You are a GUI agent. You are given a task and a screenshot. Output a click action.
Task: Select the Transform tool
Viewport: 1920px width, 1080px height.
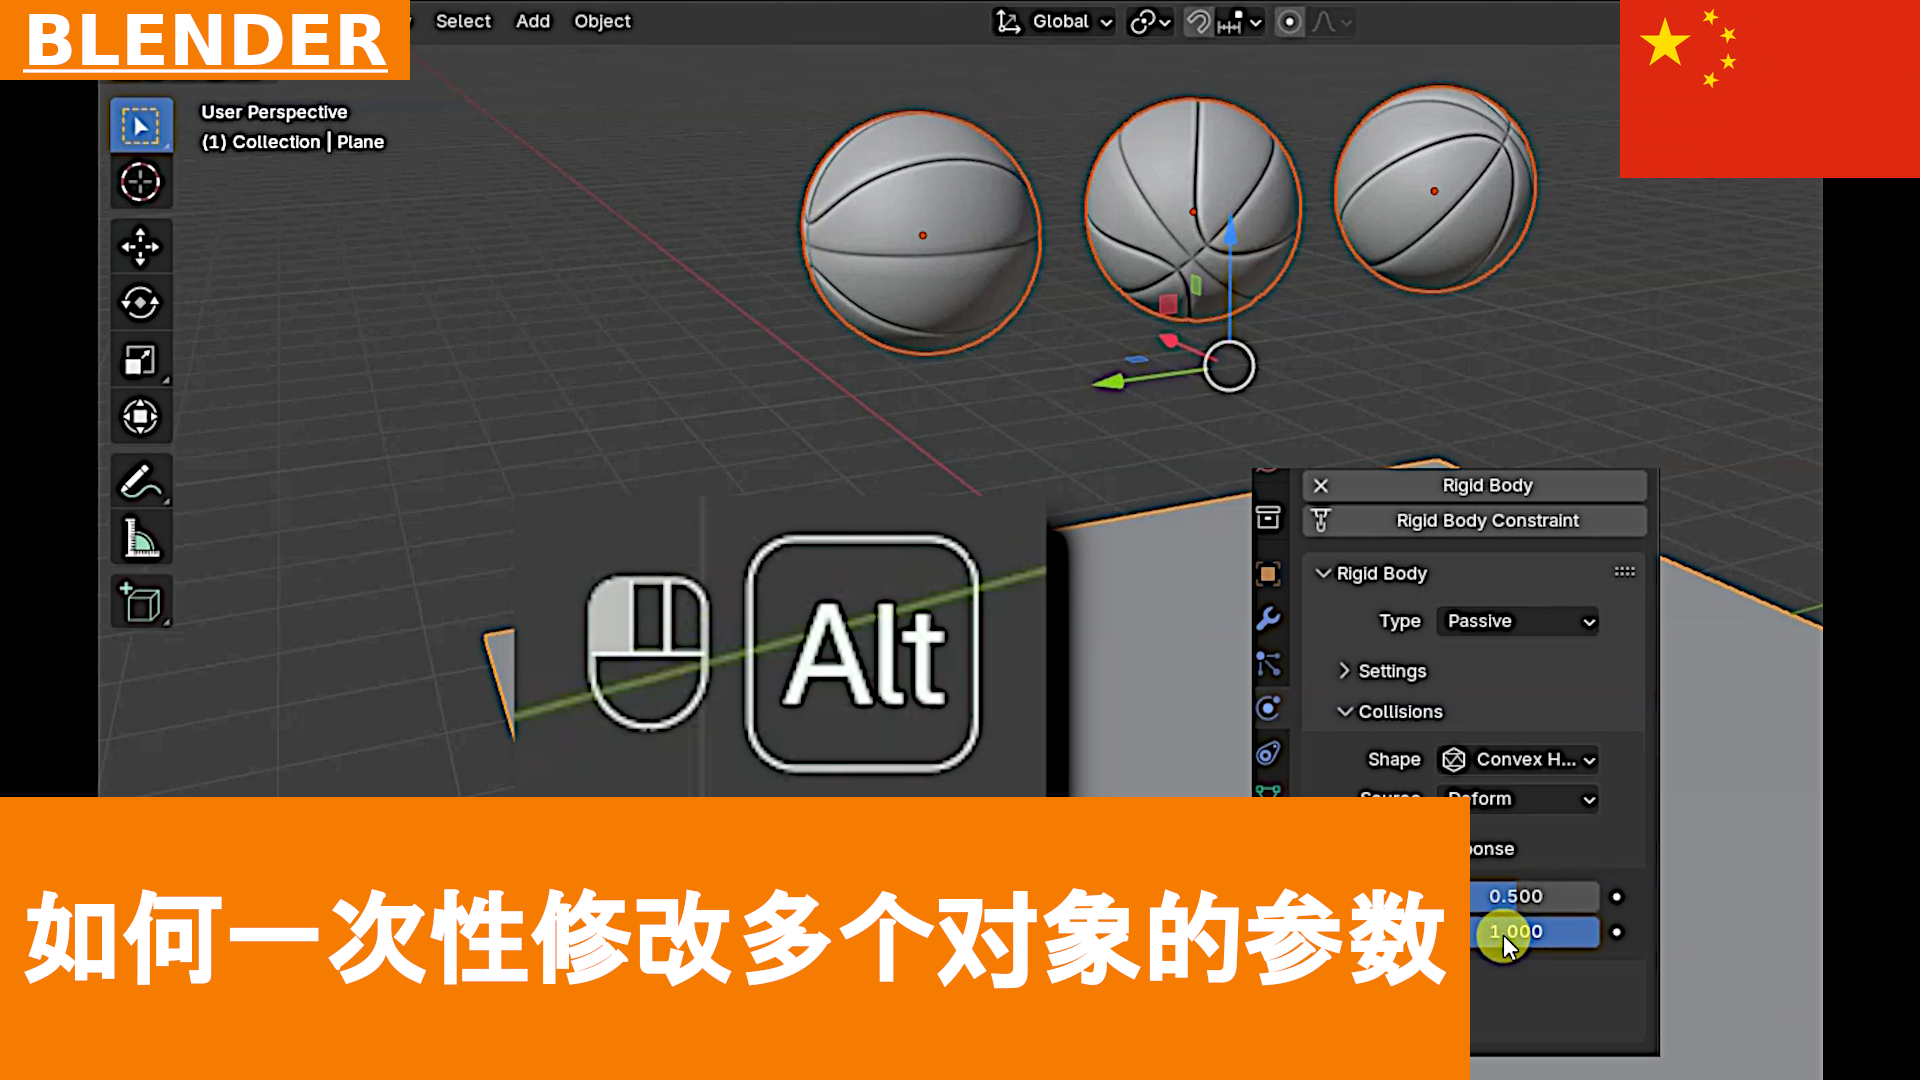pos(140,416)
